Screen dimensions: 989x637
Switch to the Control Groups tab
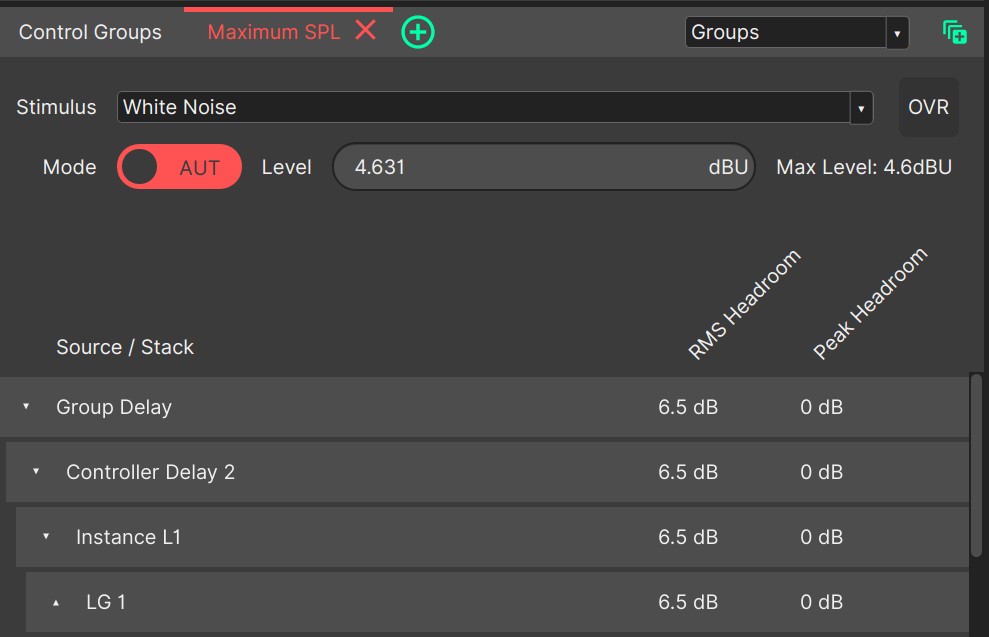90,32
